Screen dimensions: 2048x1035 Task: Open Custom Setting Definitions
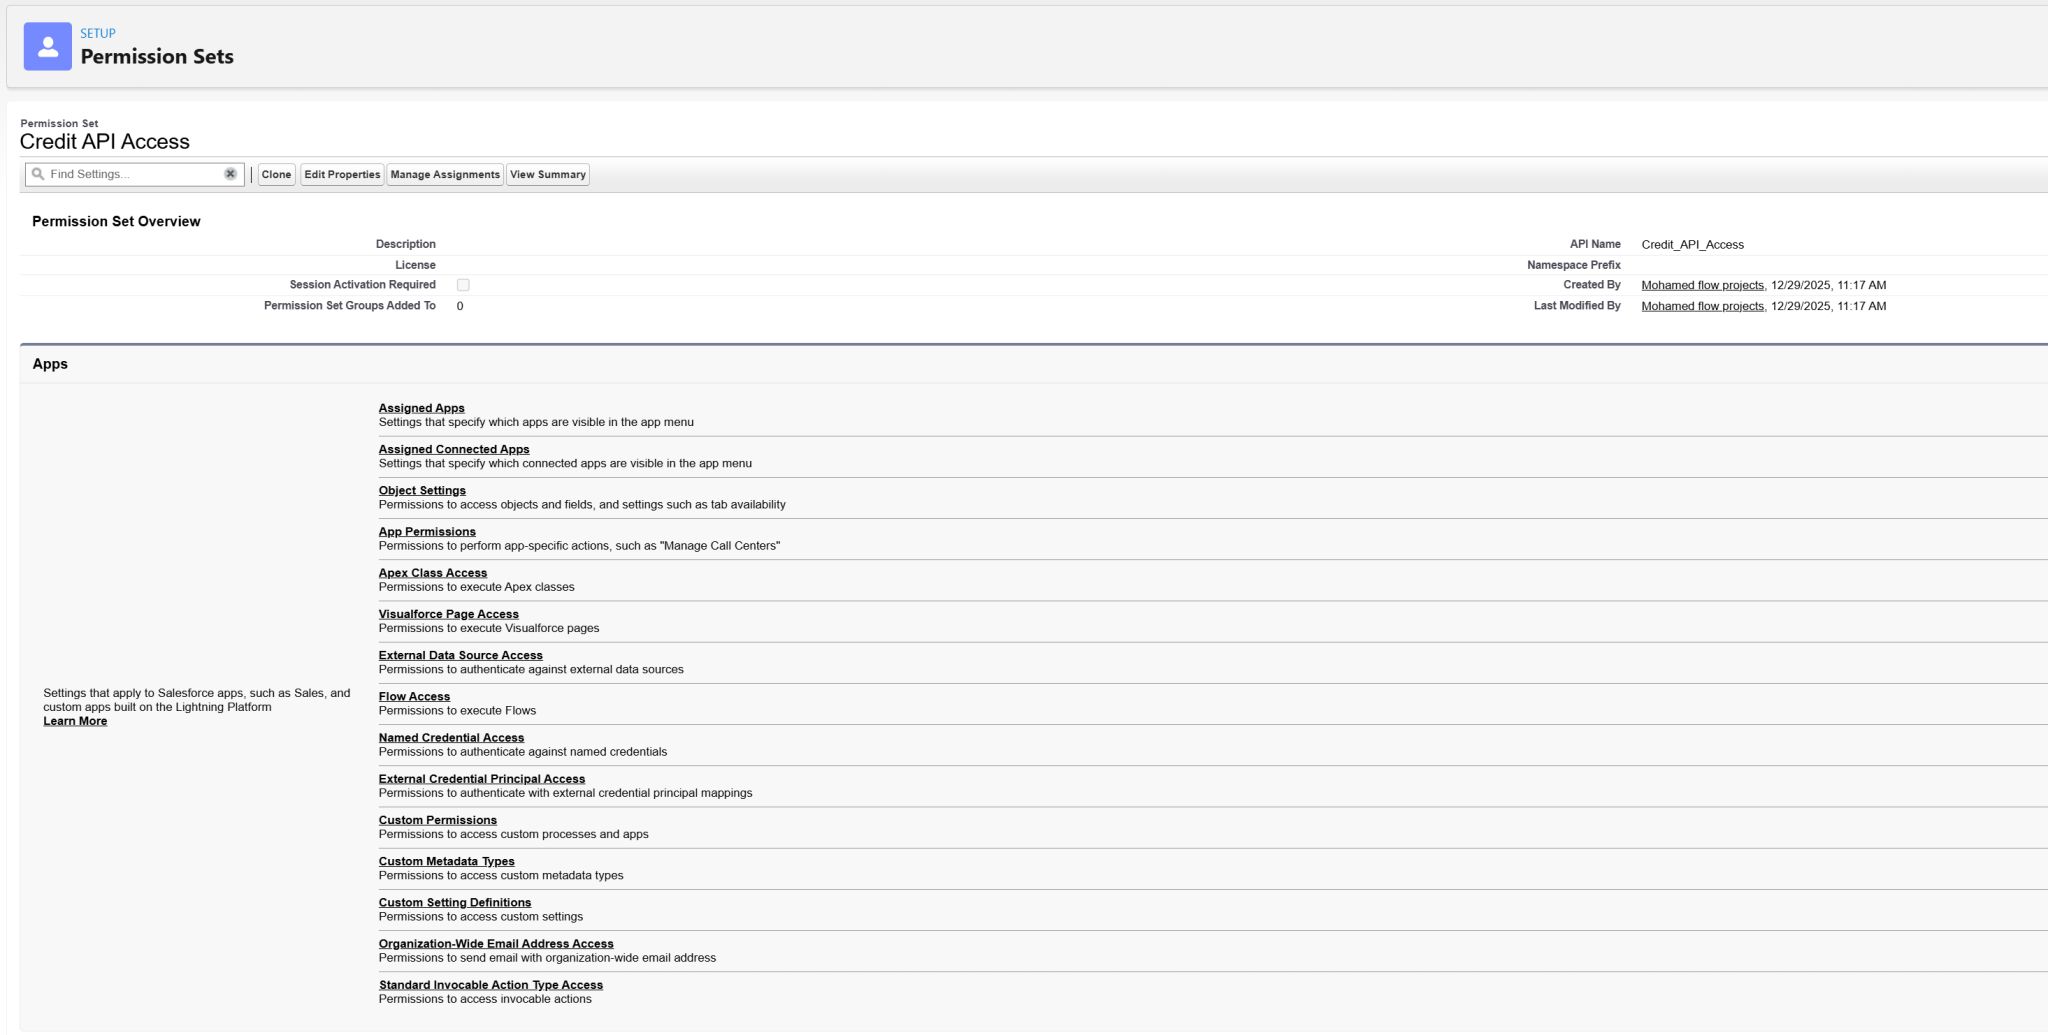pyautogui.click(x=455, y=902)
